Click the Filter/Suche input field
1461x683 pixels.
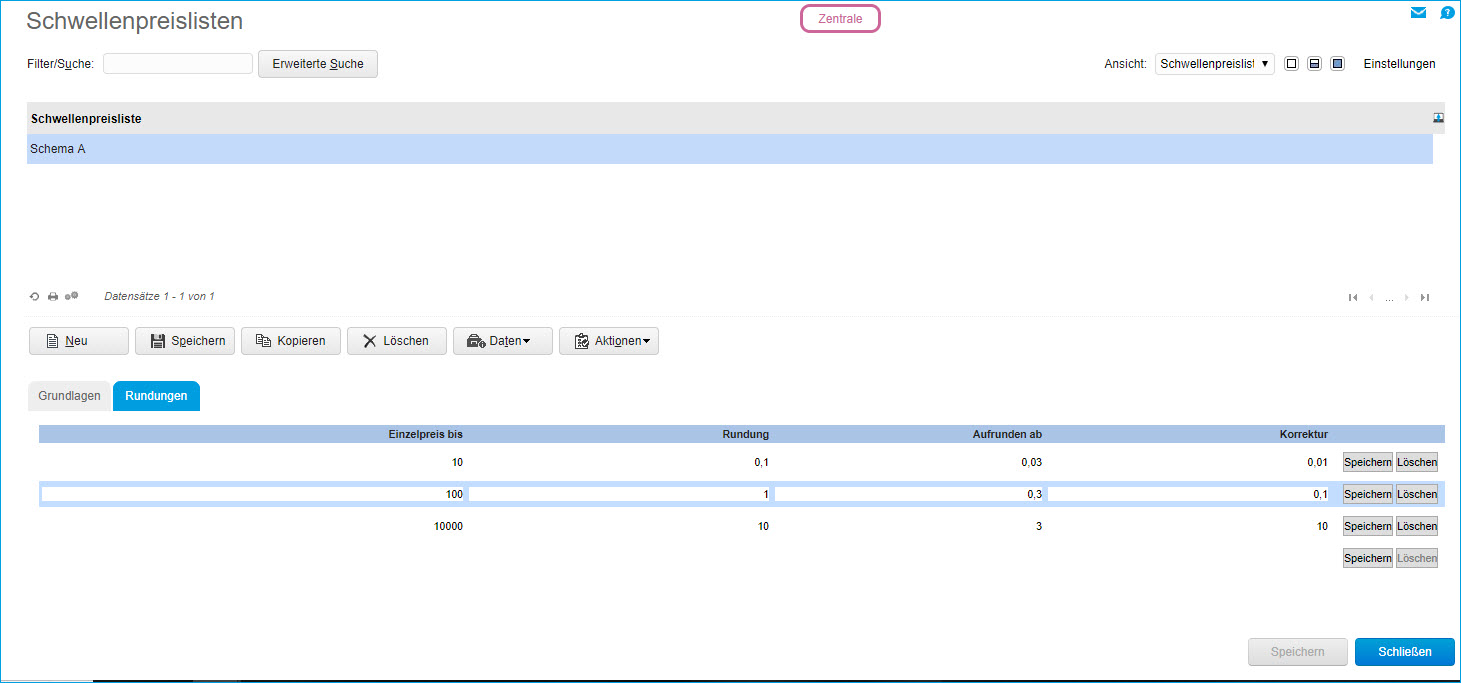(x=177, y=64)
